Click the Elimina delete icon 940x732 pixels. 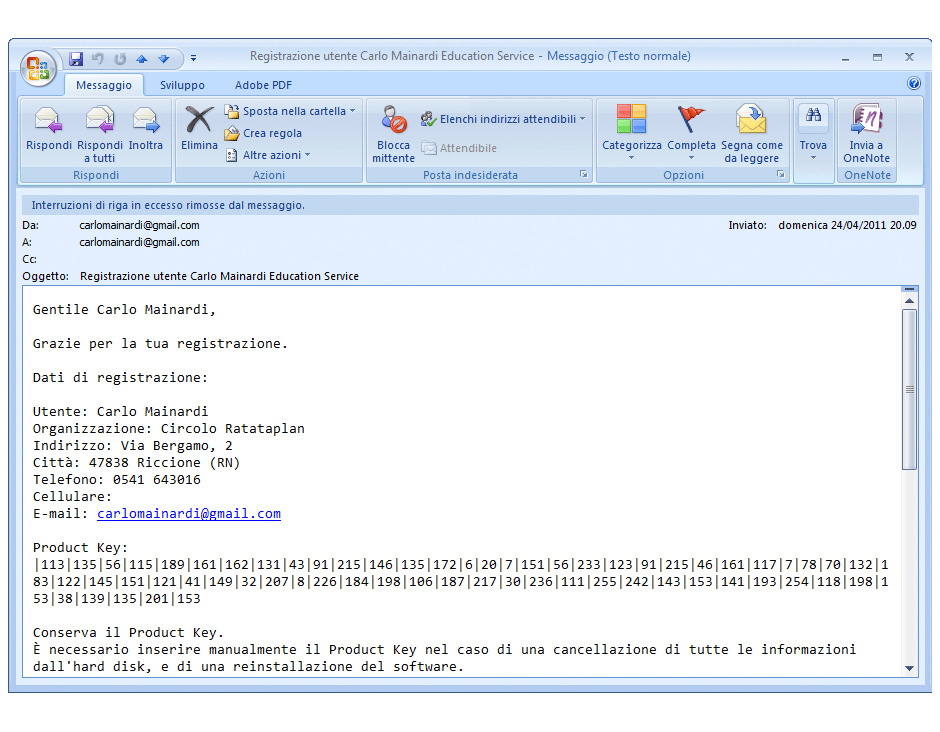pos(199,119)
